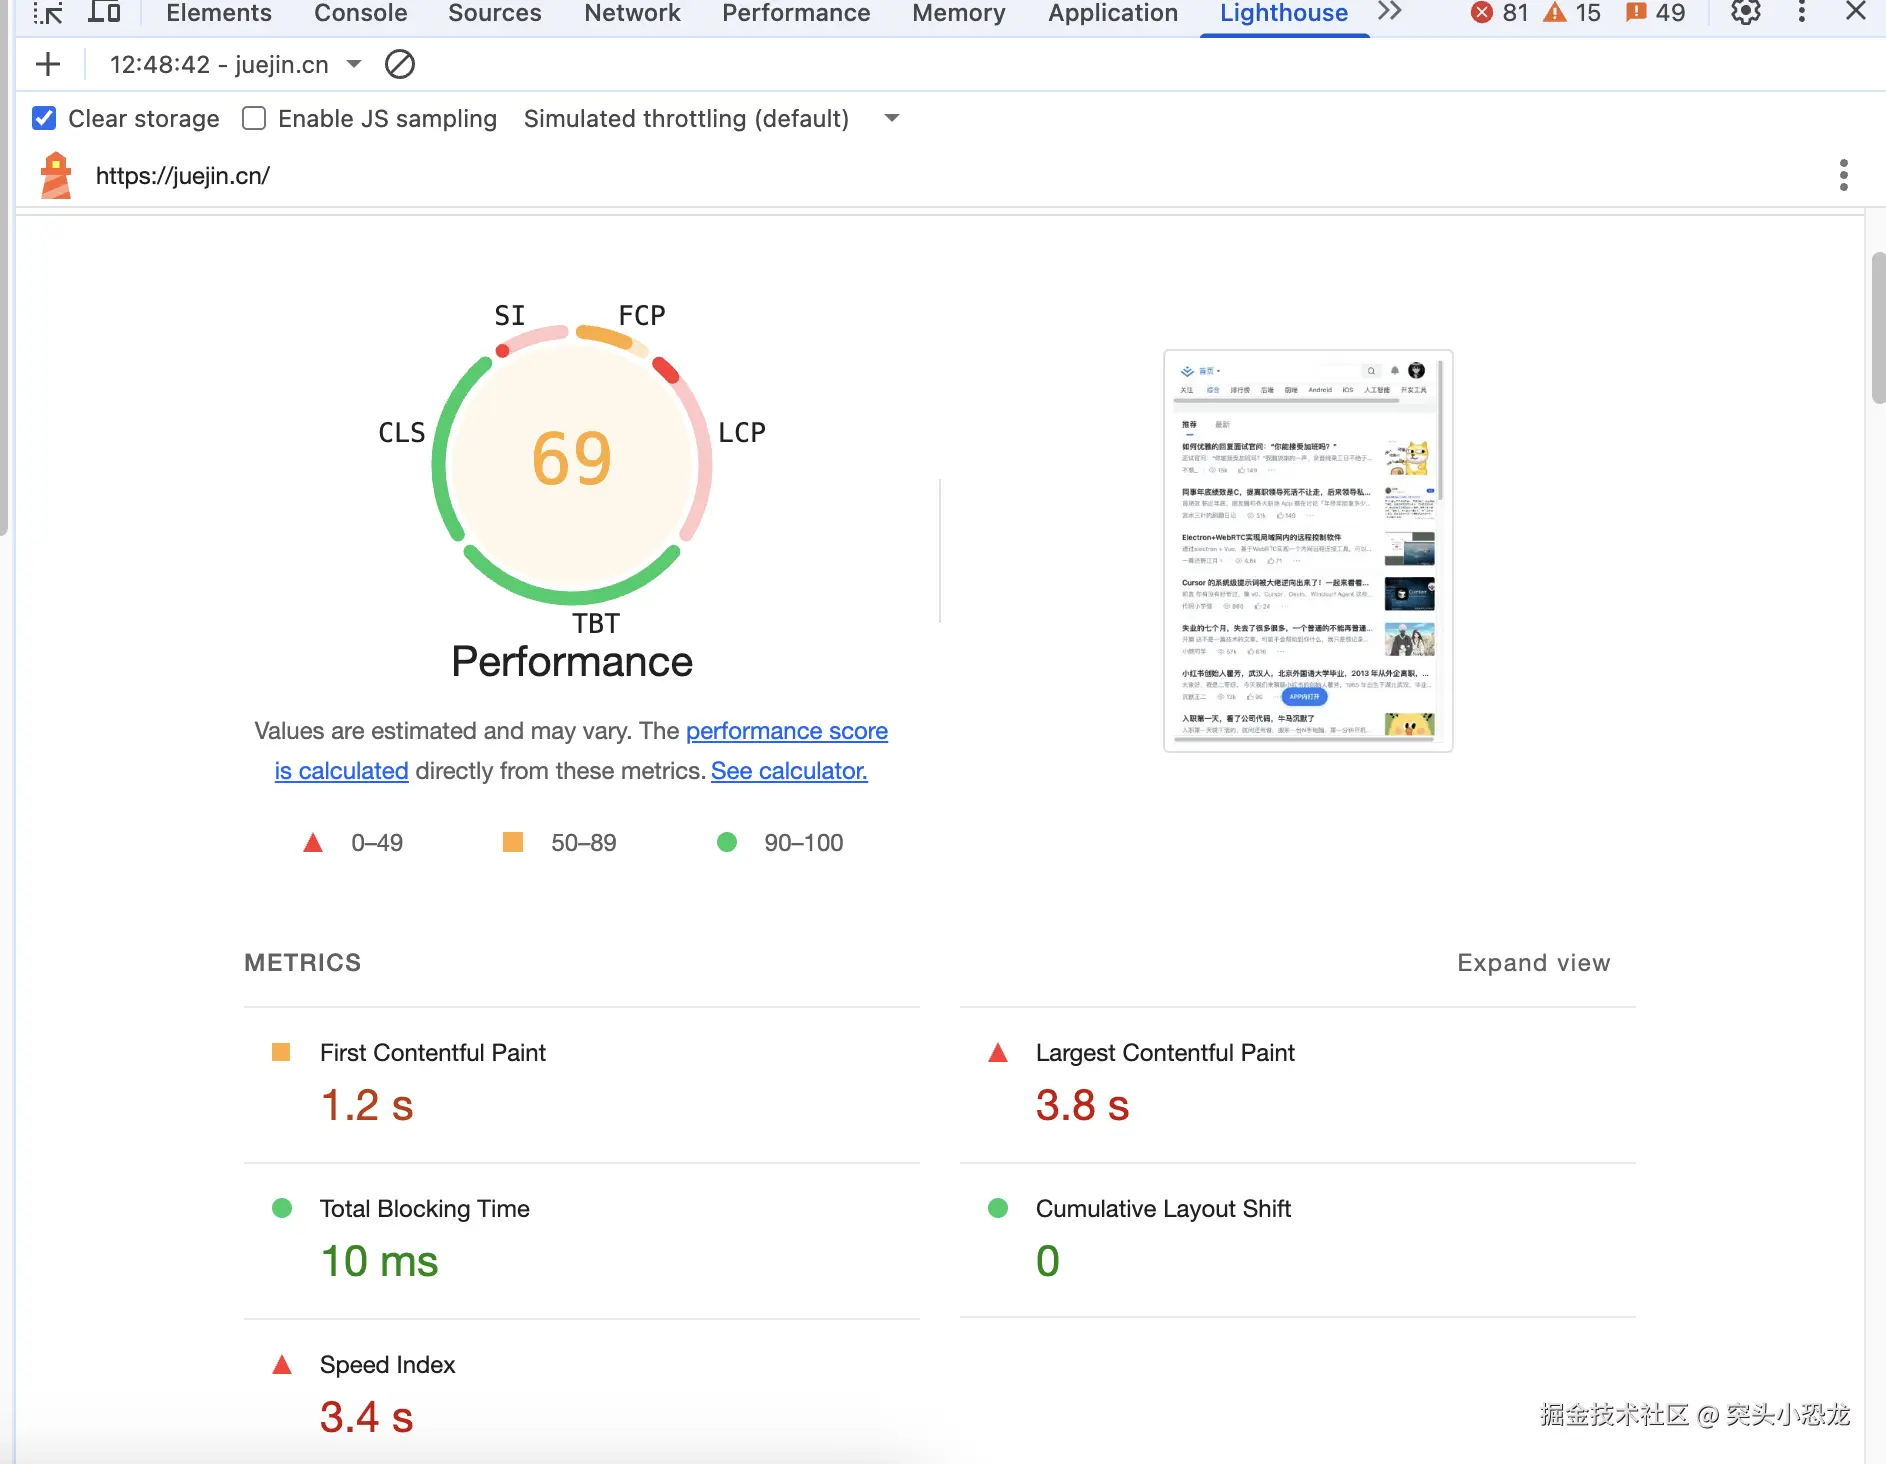The height and width of the screenshot is (1464, 1886).
Task: Click the green circle legend for 90–100
Action: pos(727,842)
